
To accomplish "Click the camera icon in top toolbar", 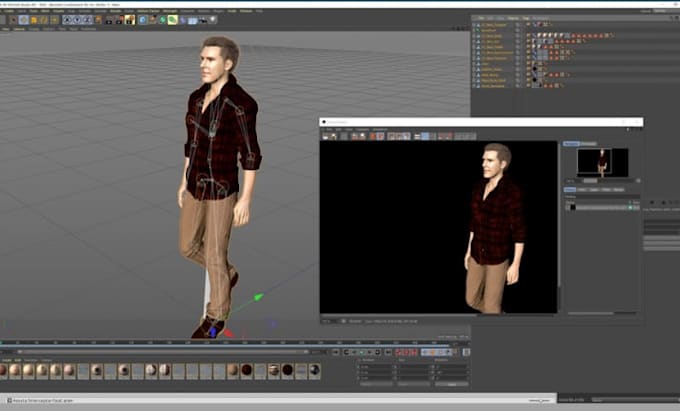I will click(203, 20).
